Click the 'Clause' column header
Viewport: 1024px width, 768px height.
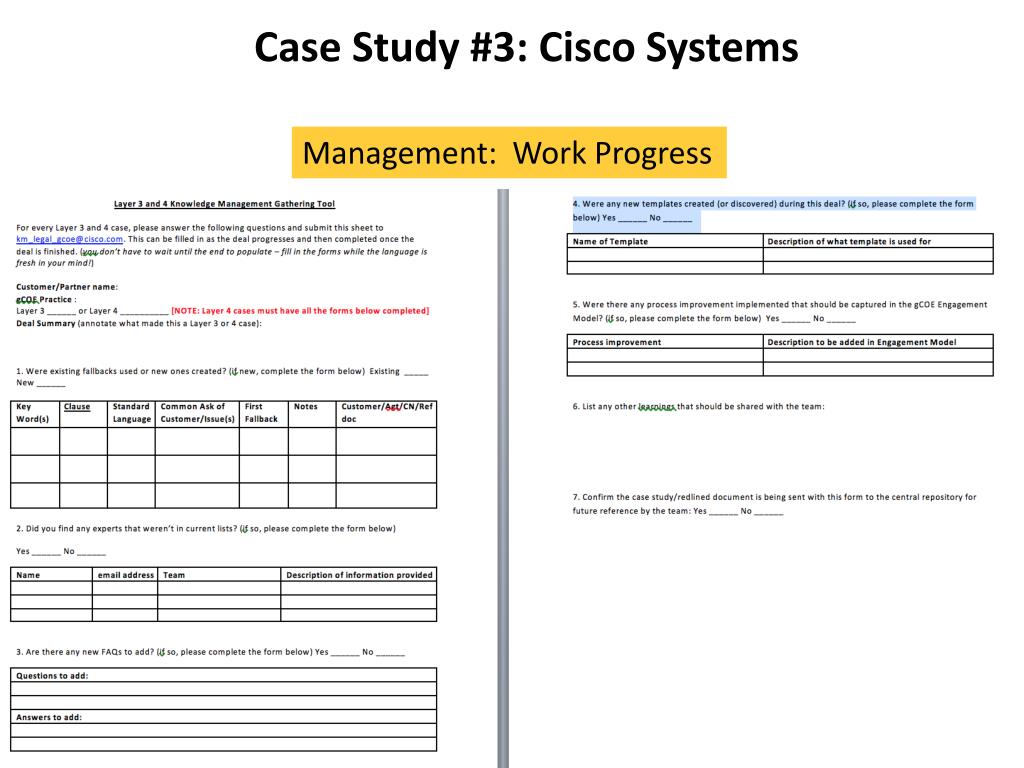tap(83, 413)
